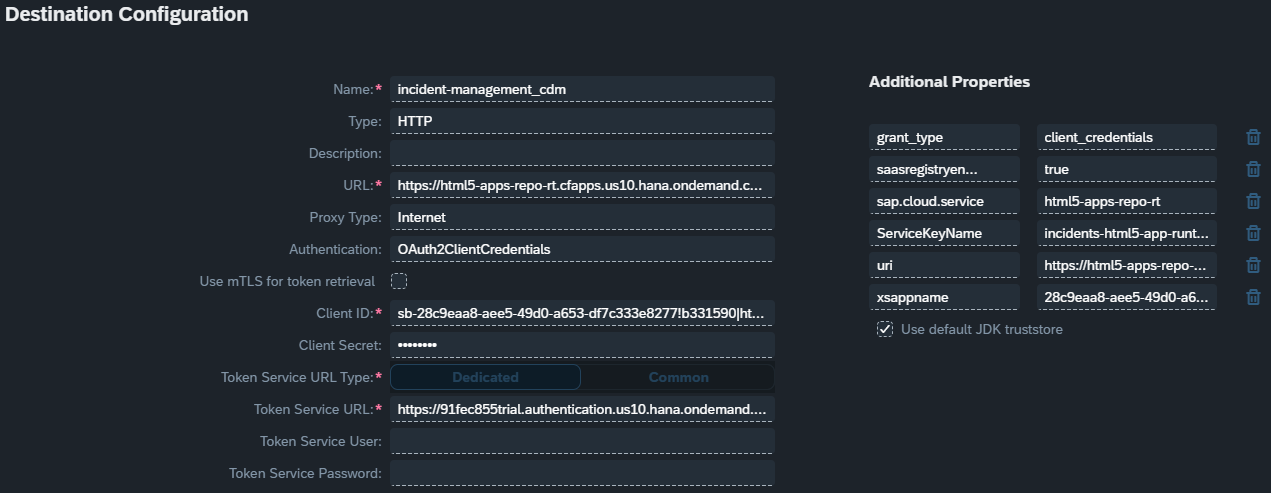Delete the xsappname property row
Screen dimensions: 1271x493
point(1253,297)
